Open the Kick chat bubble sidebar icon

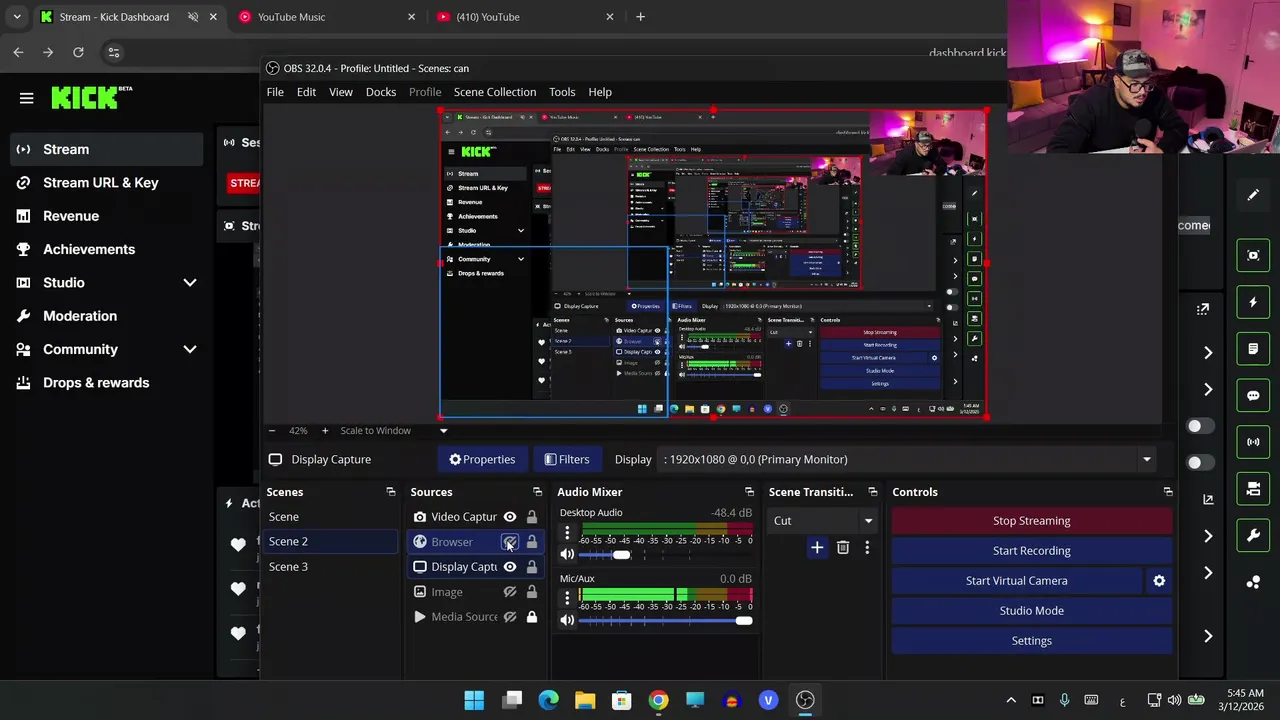coord(1253,395)
